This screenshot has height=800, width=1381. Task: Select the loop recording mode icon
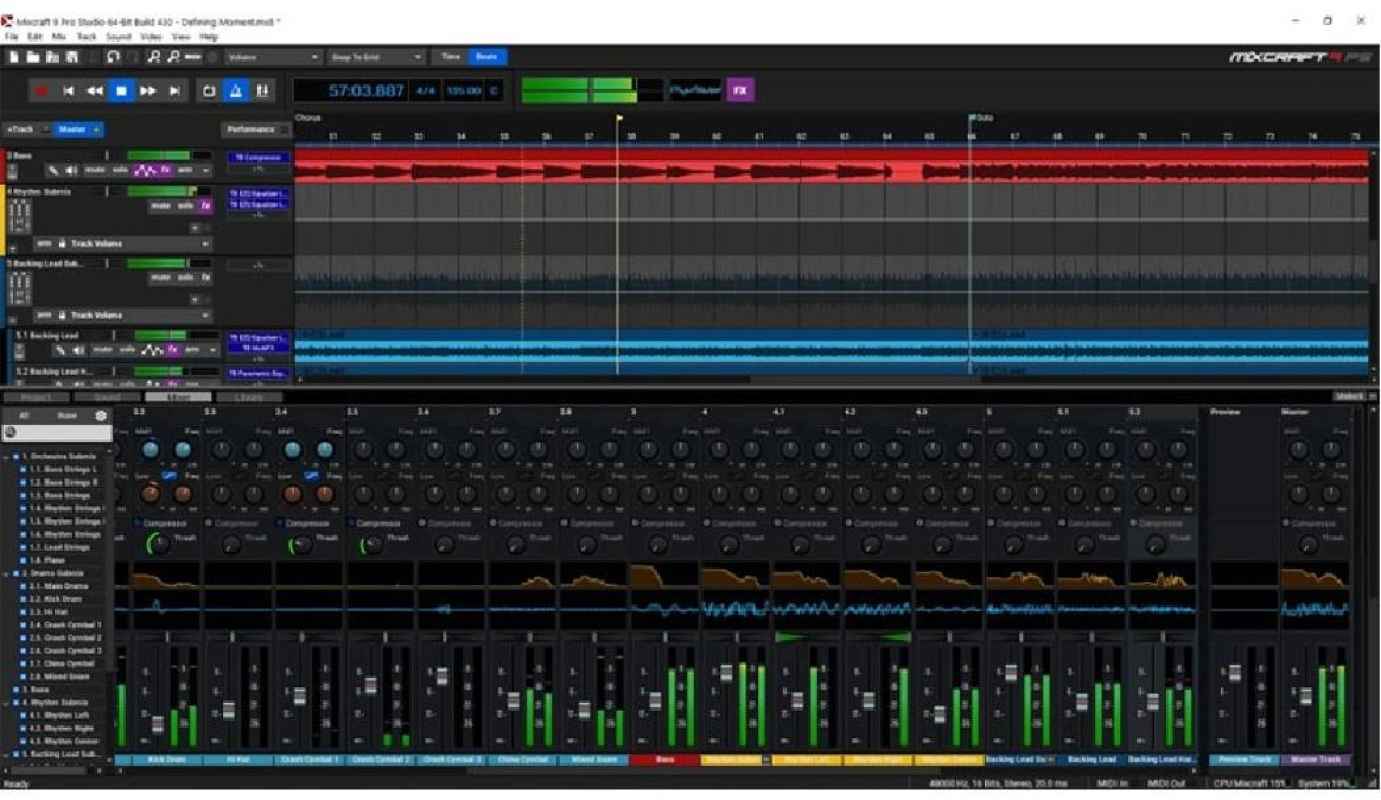coord(209,91)
